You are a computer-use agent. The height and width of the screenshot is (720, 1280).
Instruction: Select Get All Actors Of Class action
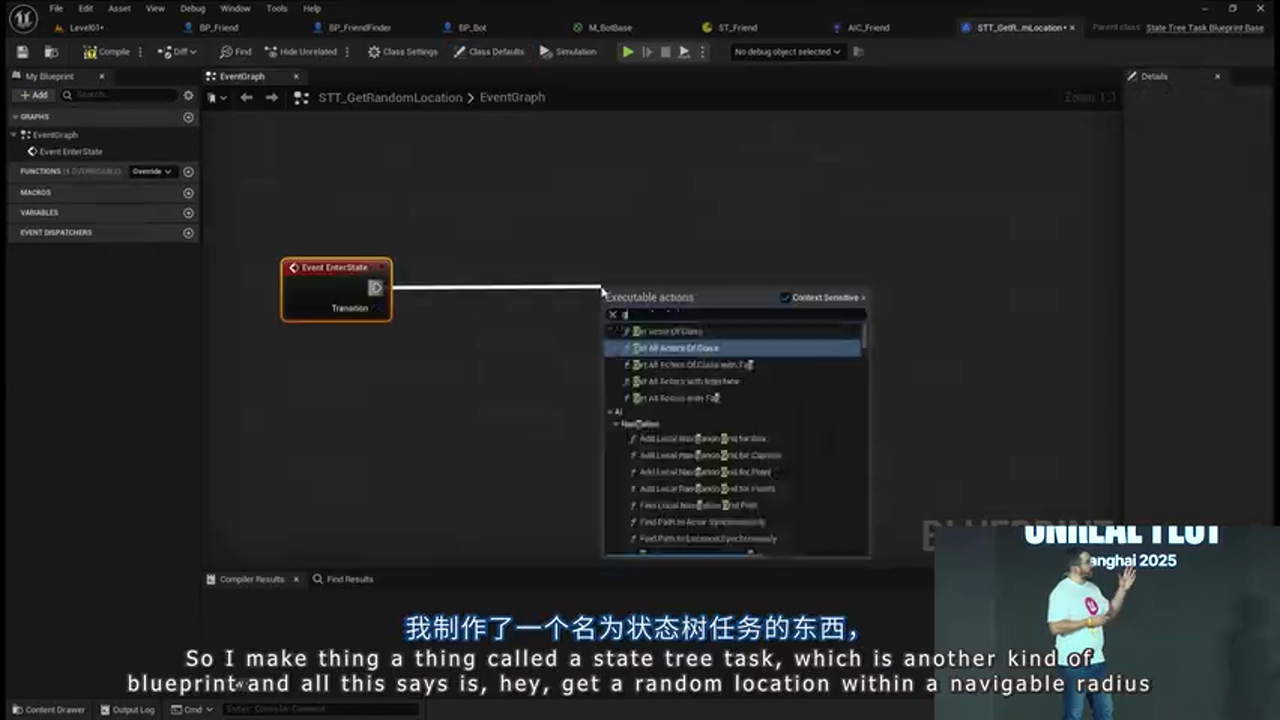point(676,347)
